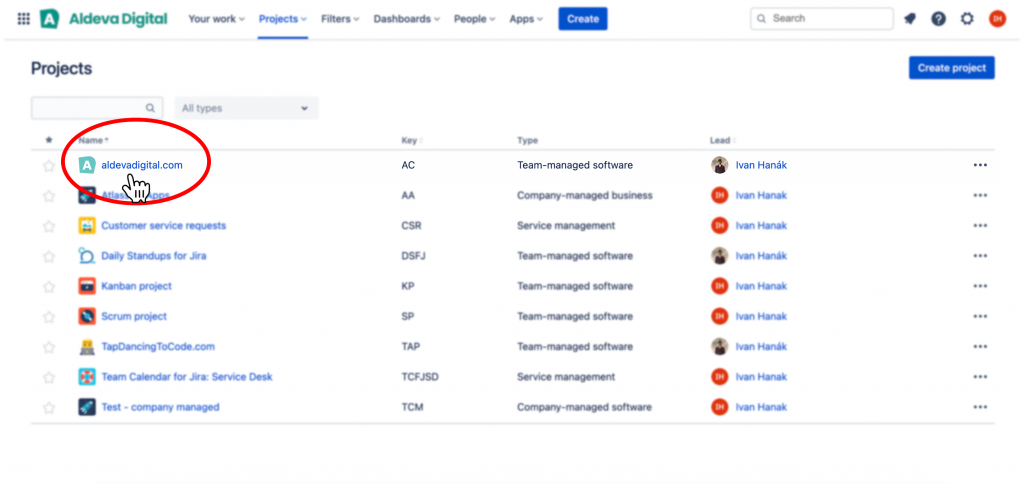Screen dimensions: 1024x484
Task: Sort projects by Lead column
Action: [x=722, y=140]
